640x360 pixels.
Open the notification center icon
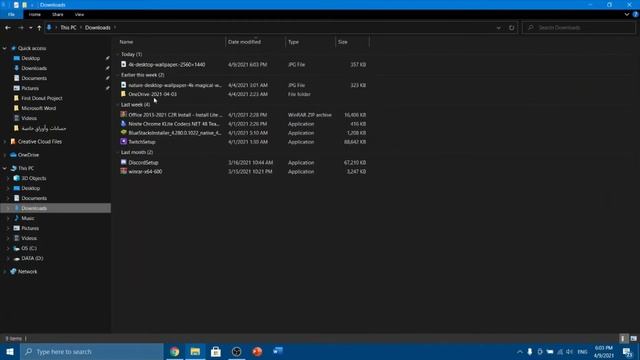(x=628, y=352)
